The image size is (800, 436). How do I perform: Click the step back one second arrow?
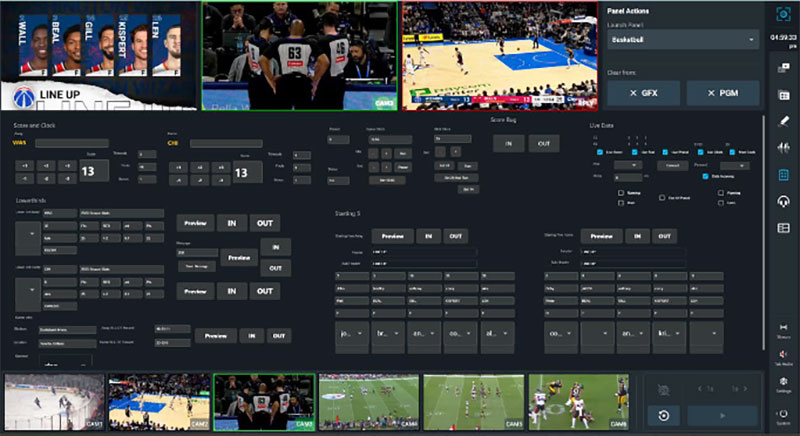coord(706,389)
